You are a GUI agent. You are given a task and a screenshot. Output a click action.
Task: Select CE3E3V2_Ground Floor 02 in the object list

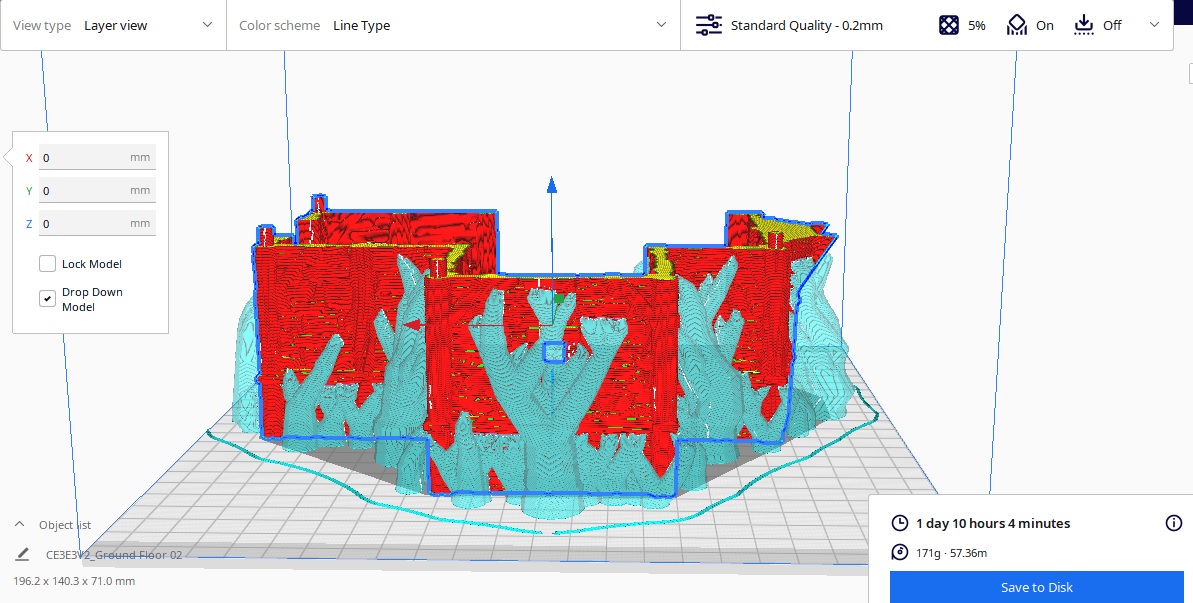pos(114,555)
